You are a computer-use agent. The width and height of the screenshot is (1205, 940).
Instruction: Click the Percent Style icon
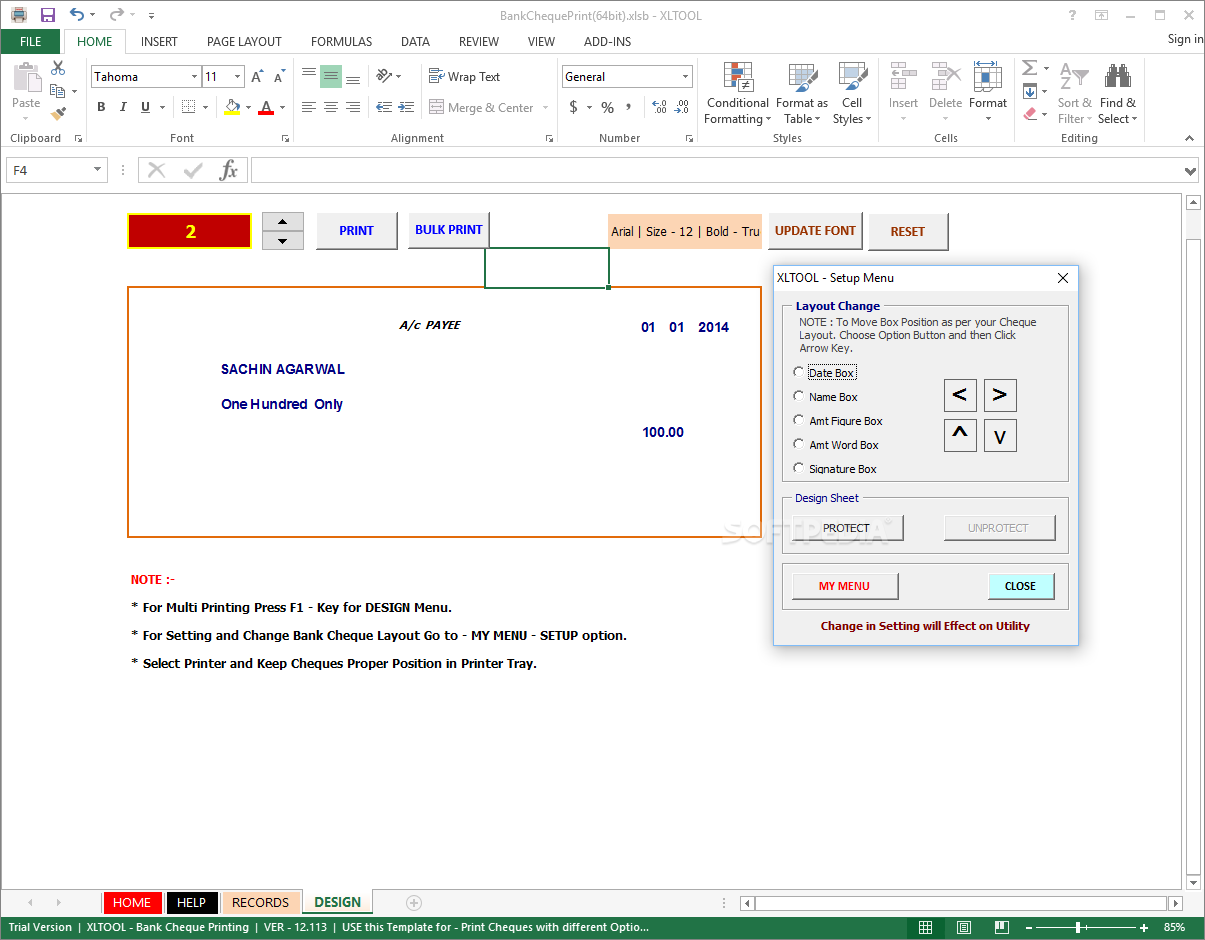point(607,107)
